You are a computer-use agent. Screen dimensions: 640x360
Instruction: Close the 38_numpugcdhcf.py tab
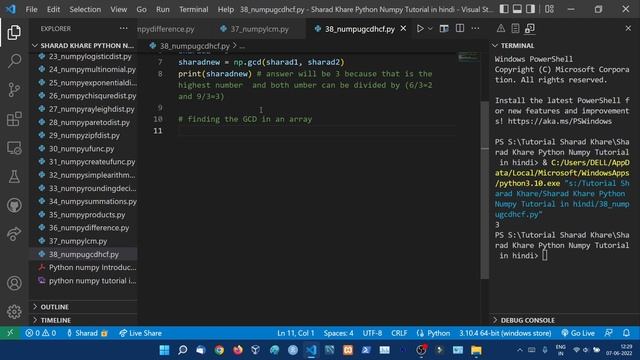[x=403, y=29]
